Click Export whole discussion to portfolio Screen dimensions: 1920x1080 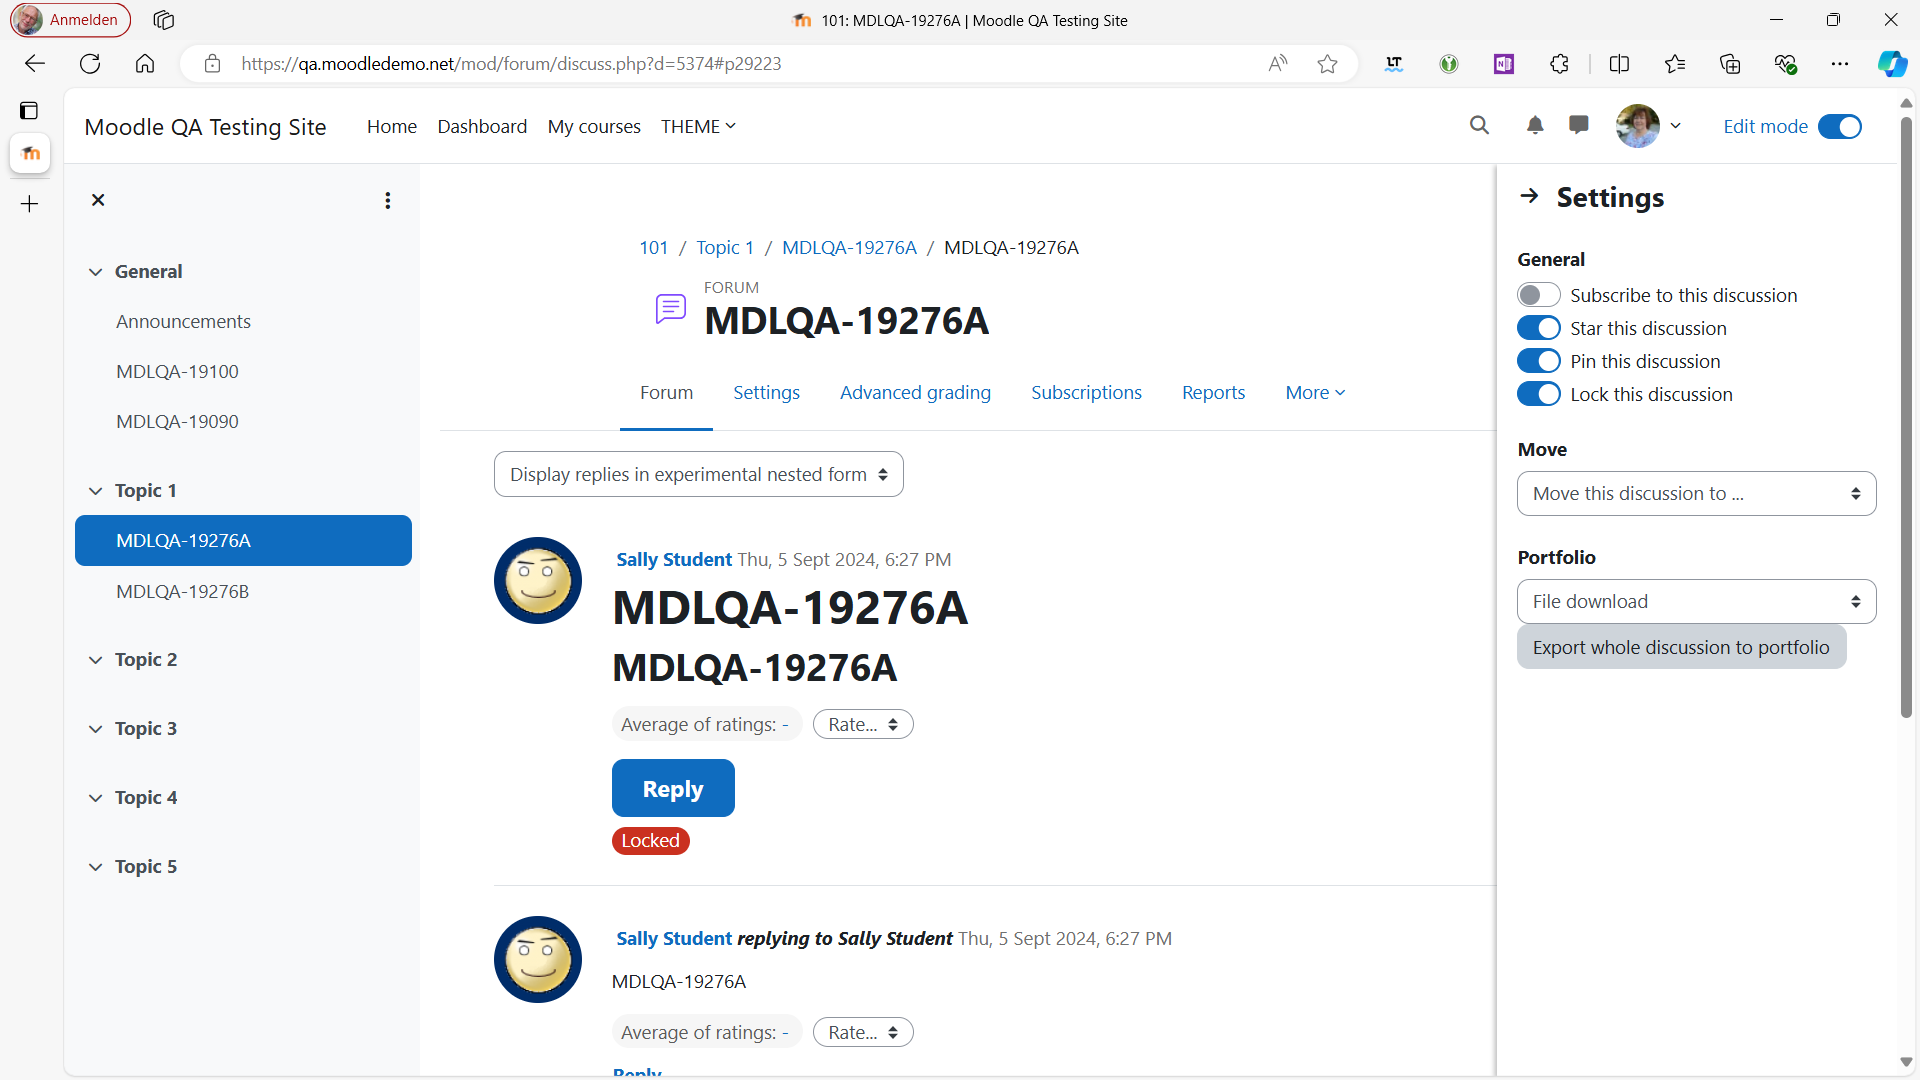1681,647
